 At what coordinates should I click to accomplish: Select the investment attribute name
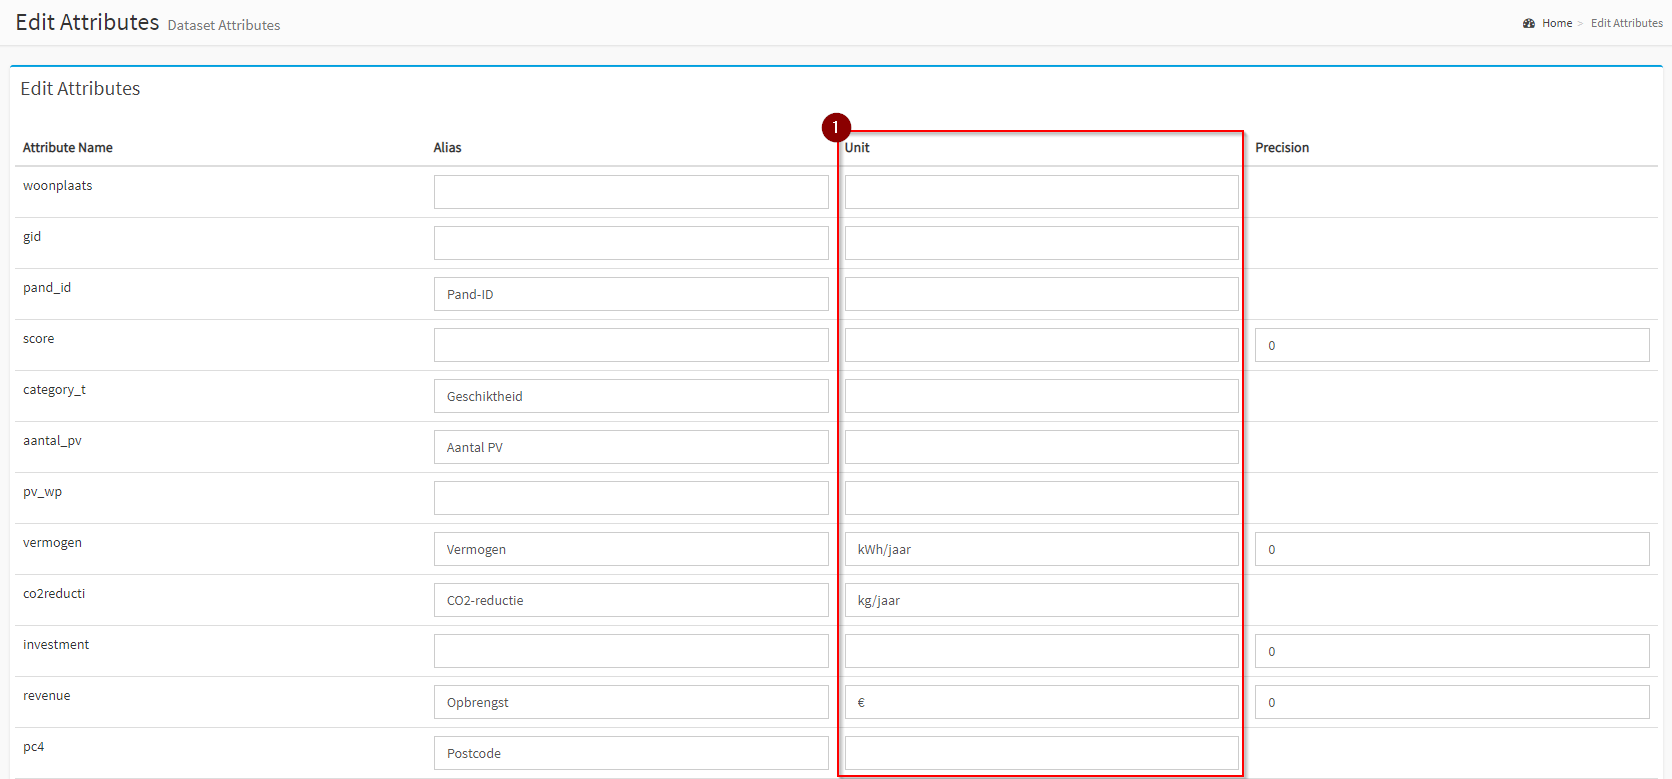(x=56, y=645)
